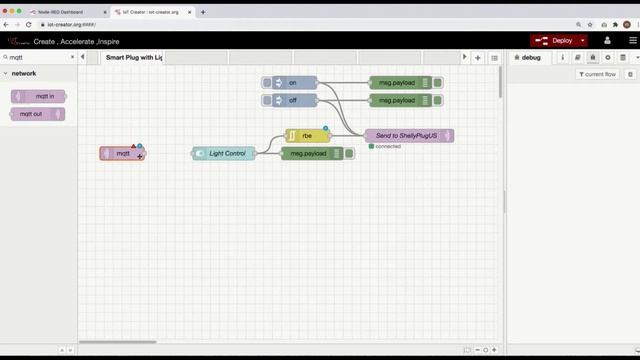
Task: Select debug node wired to off
Action: point(400,100)
